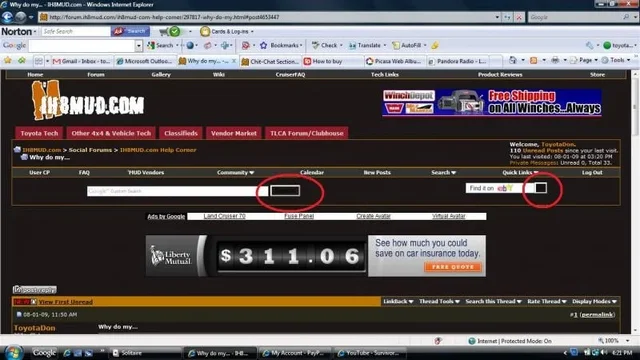Open the Norton logo dropdown
The image size is (640, 360).
coord(18,31)
